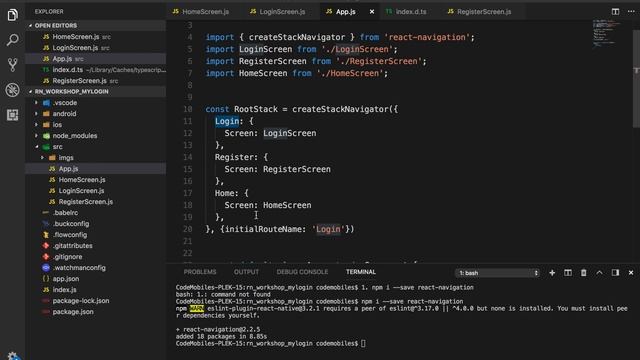Collapse the RN_WORKSHOP_MYLOGIN section

pyautogui.click(x=96, y=91)
